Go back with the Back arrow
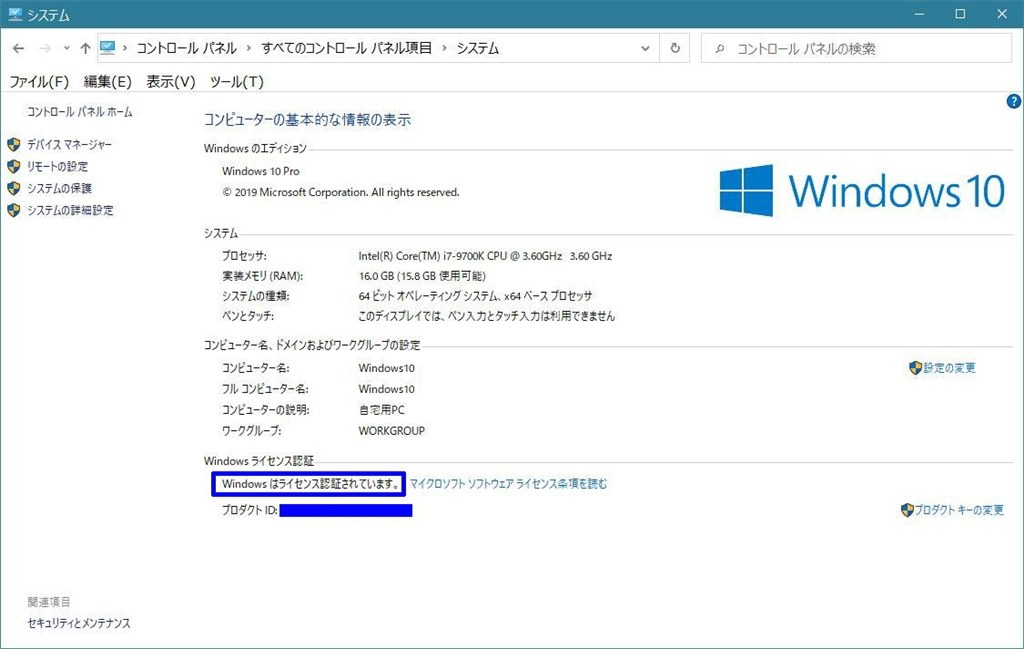Screen dimensions: 1024x649 (x=18, y=48)
